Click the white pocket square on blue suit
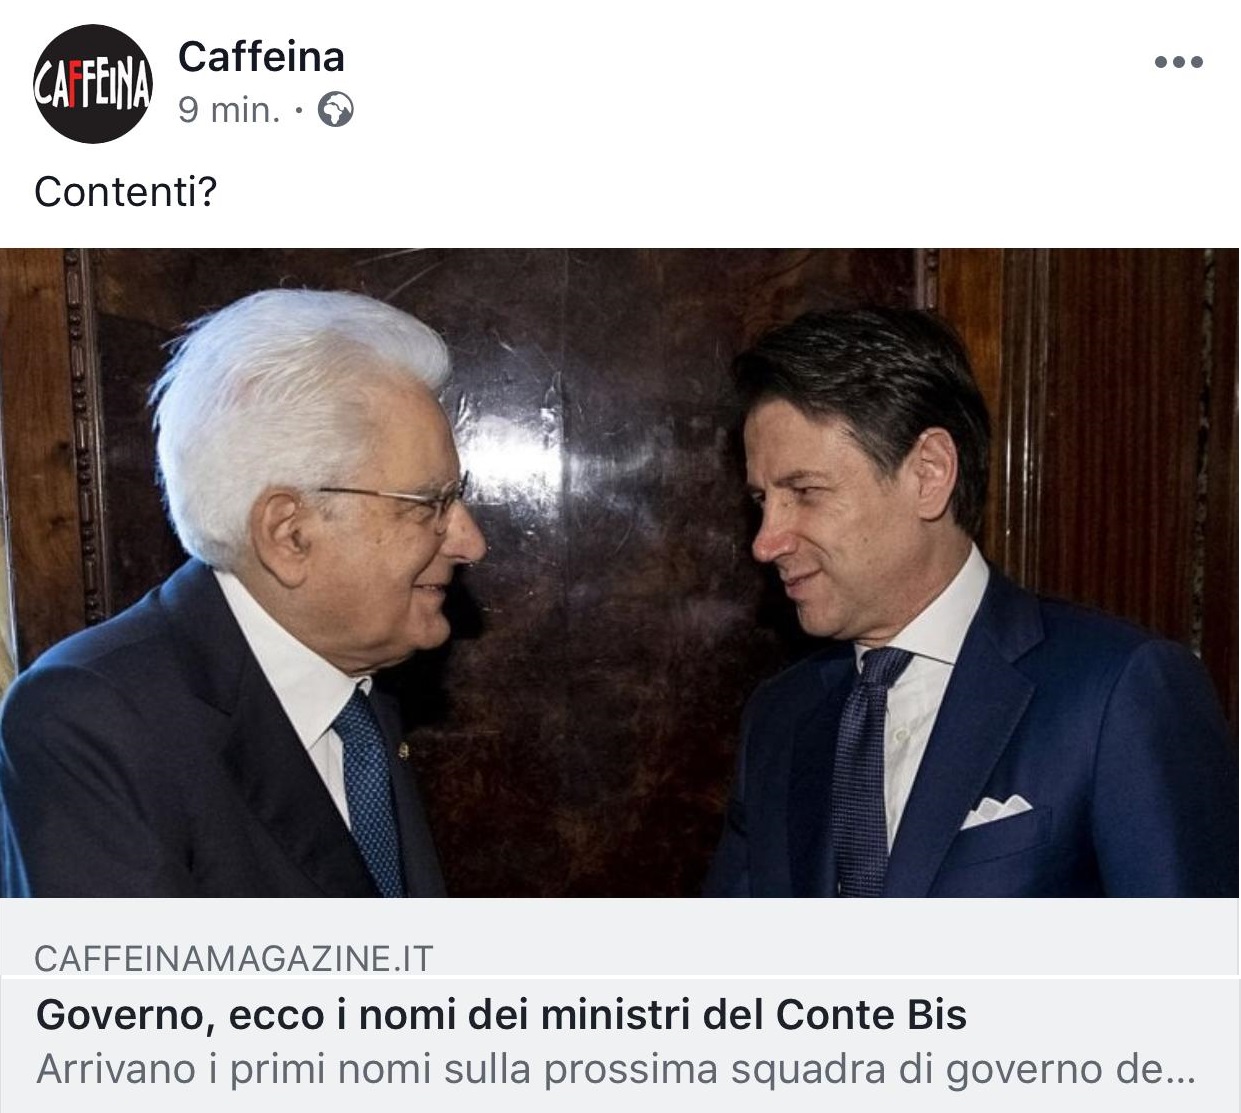1241x1113 pixels. click(x=994, y=810)
